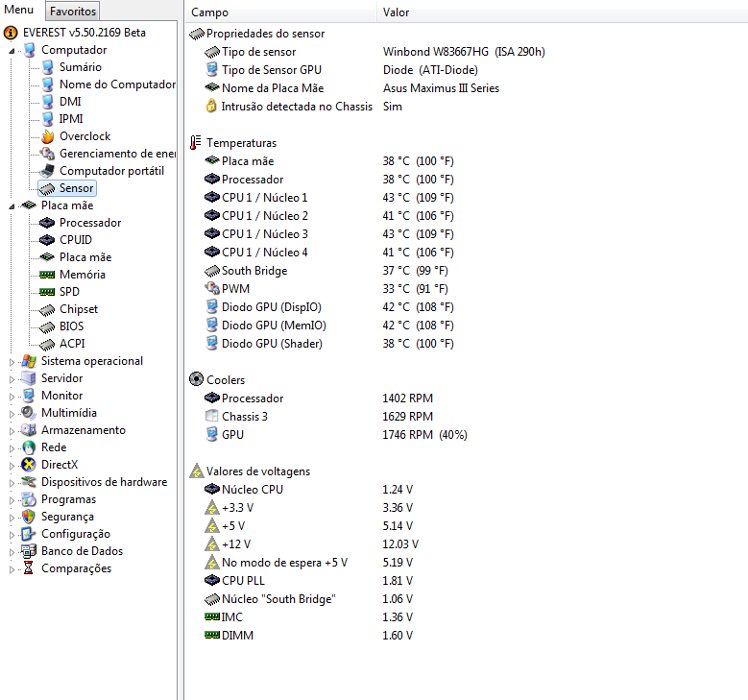Select the +12 V voltage row

point(312,544)
